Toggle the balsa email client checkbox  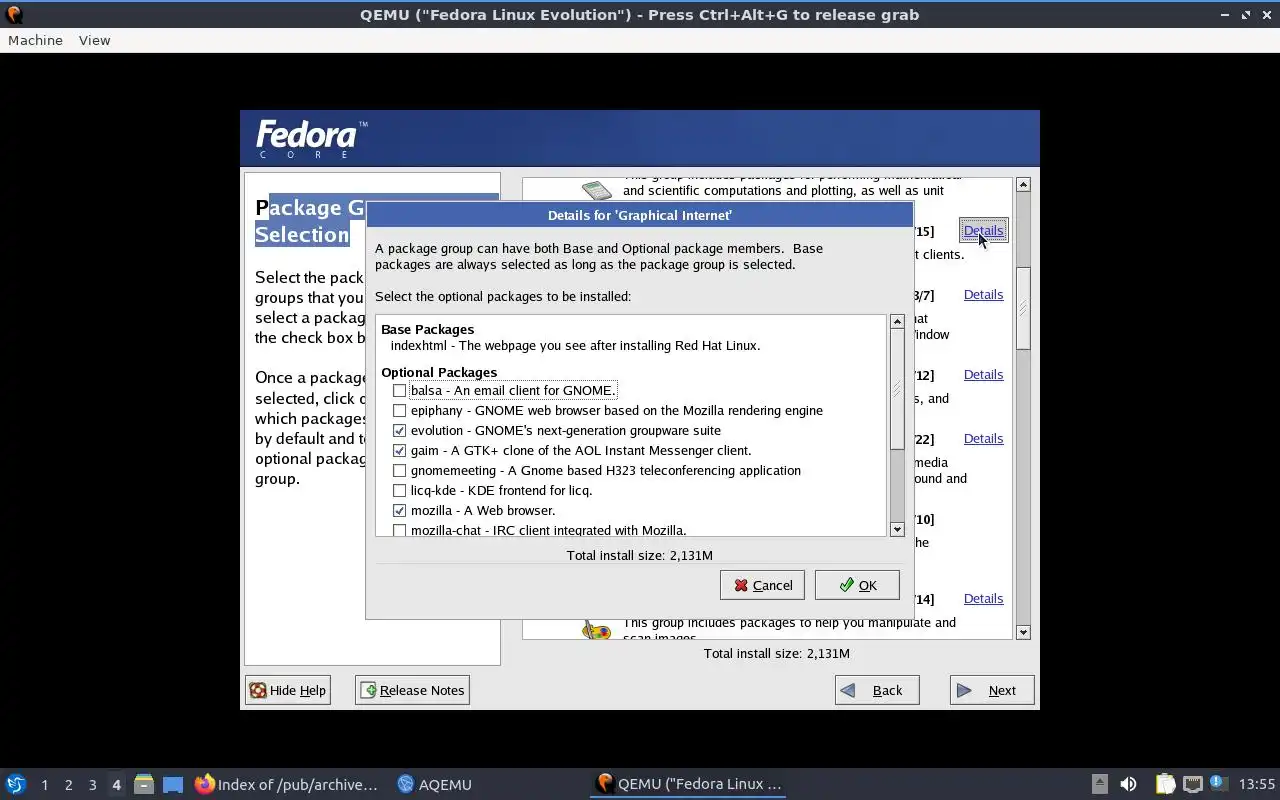(x=400, y=390)
